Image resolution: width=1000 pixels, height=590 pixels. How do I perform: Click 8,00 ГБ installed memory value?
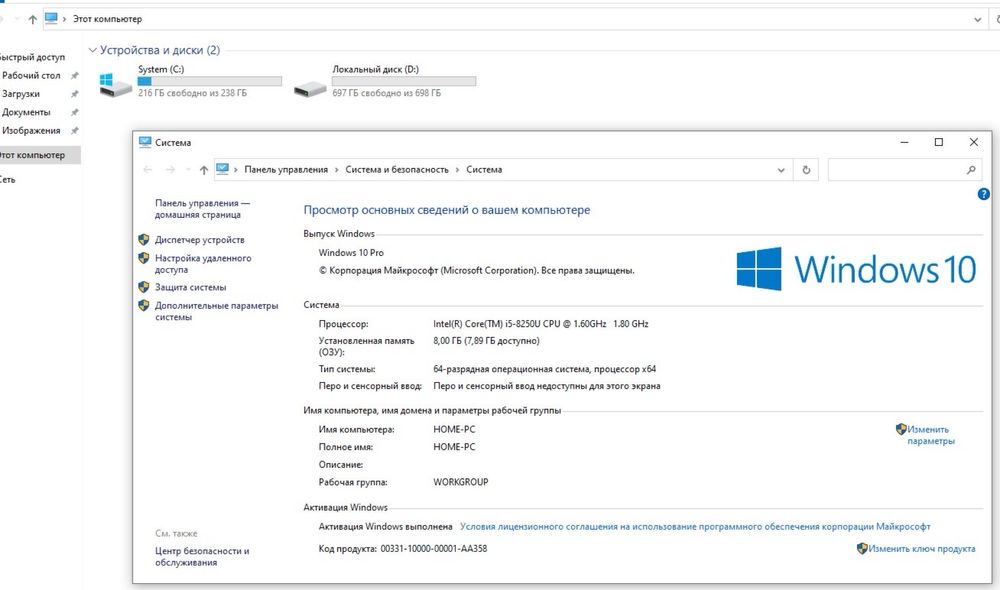coord(486,341)
